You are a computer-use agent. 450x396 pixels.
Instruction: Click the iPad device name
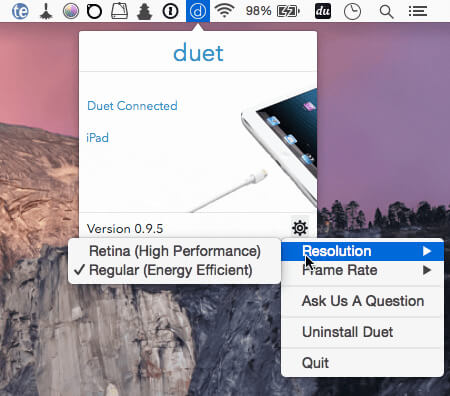click(97, 138)
